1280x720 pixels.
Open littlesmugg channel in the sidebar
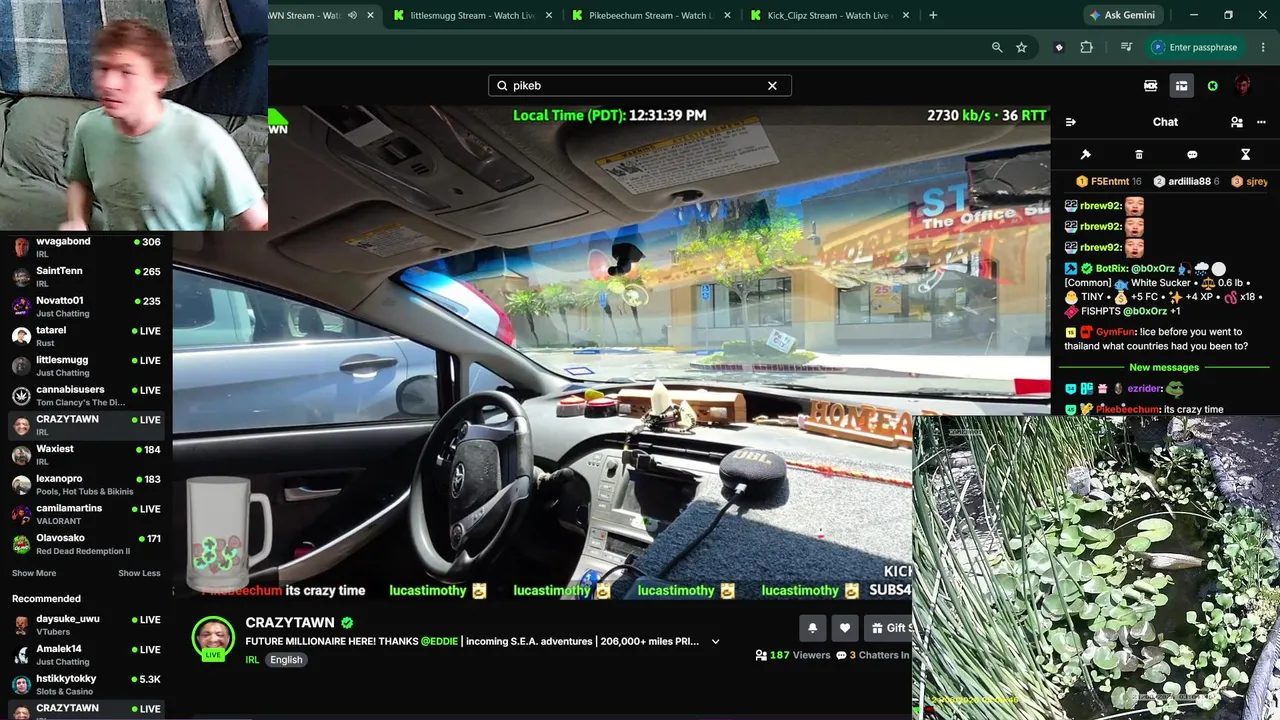point(86,366)
